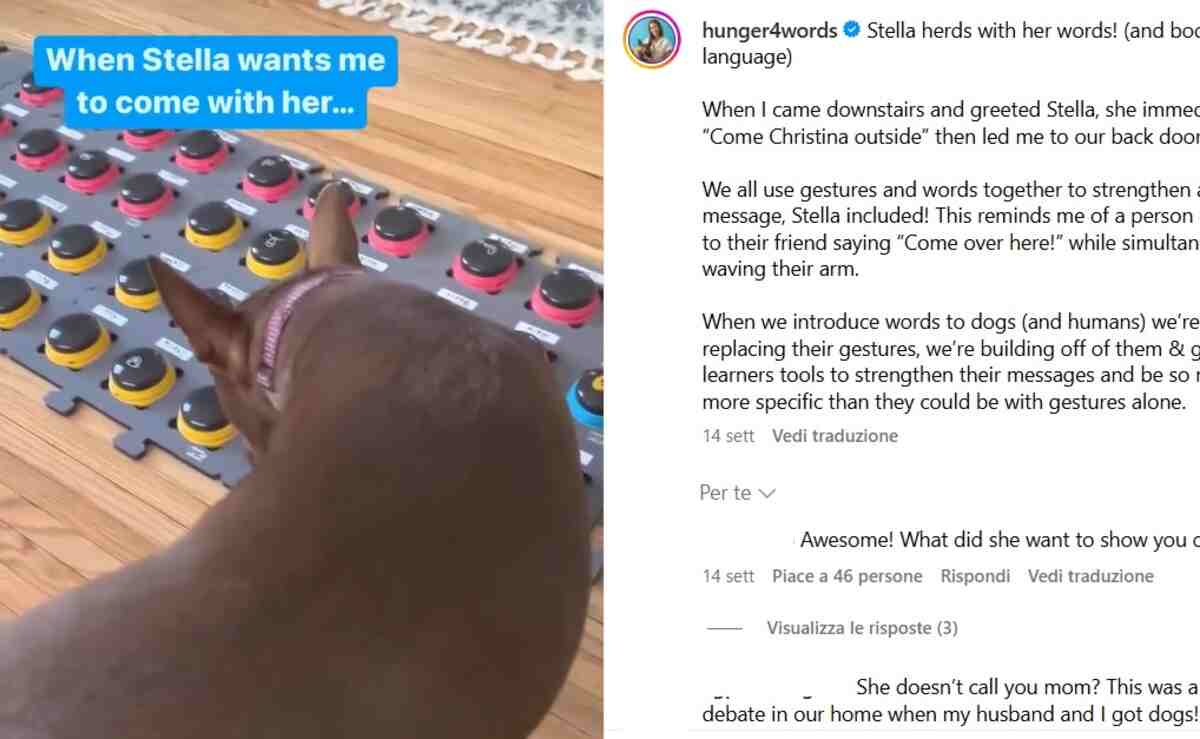Open the hunger4words username link
This screenshot has width=1200, height=739.
770,31
